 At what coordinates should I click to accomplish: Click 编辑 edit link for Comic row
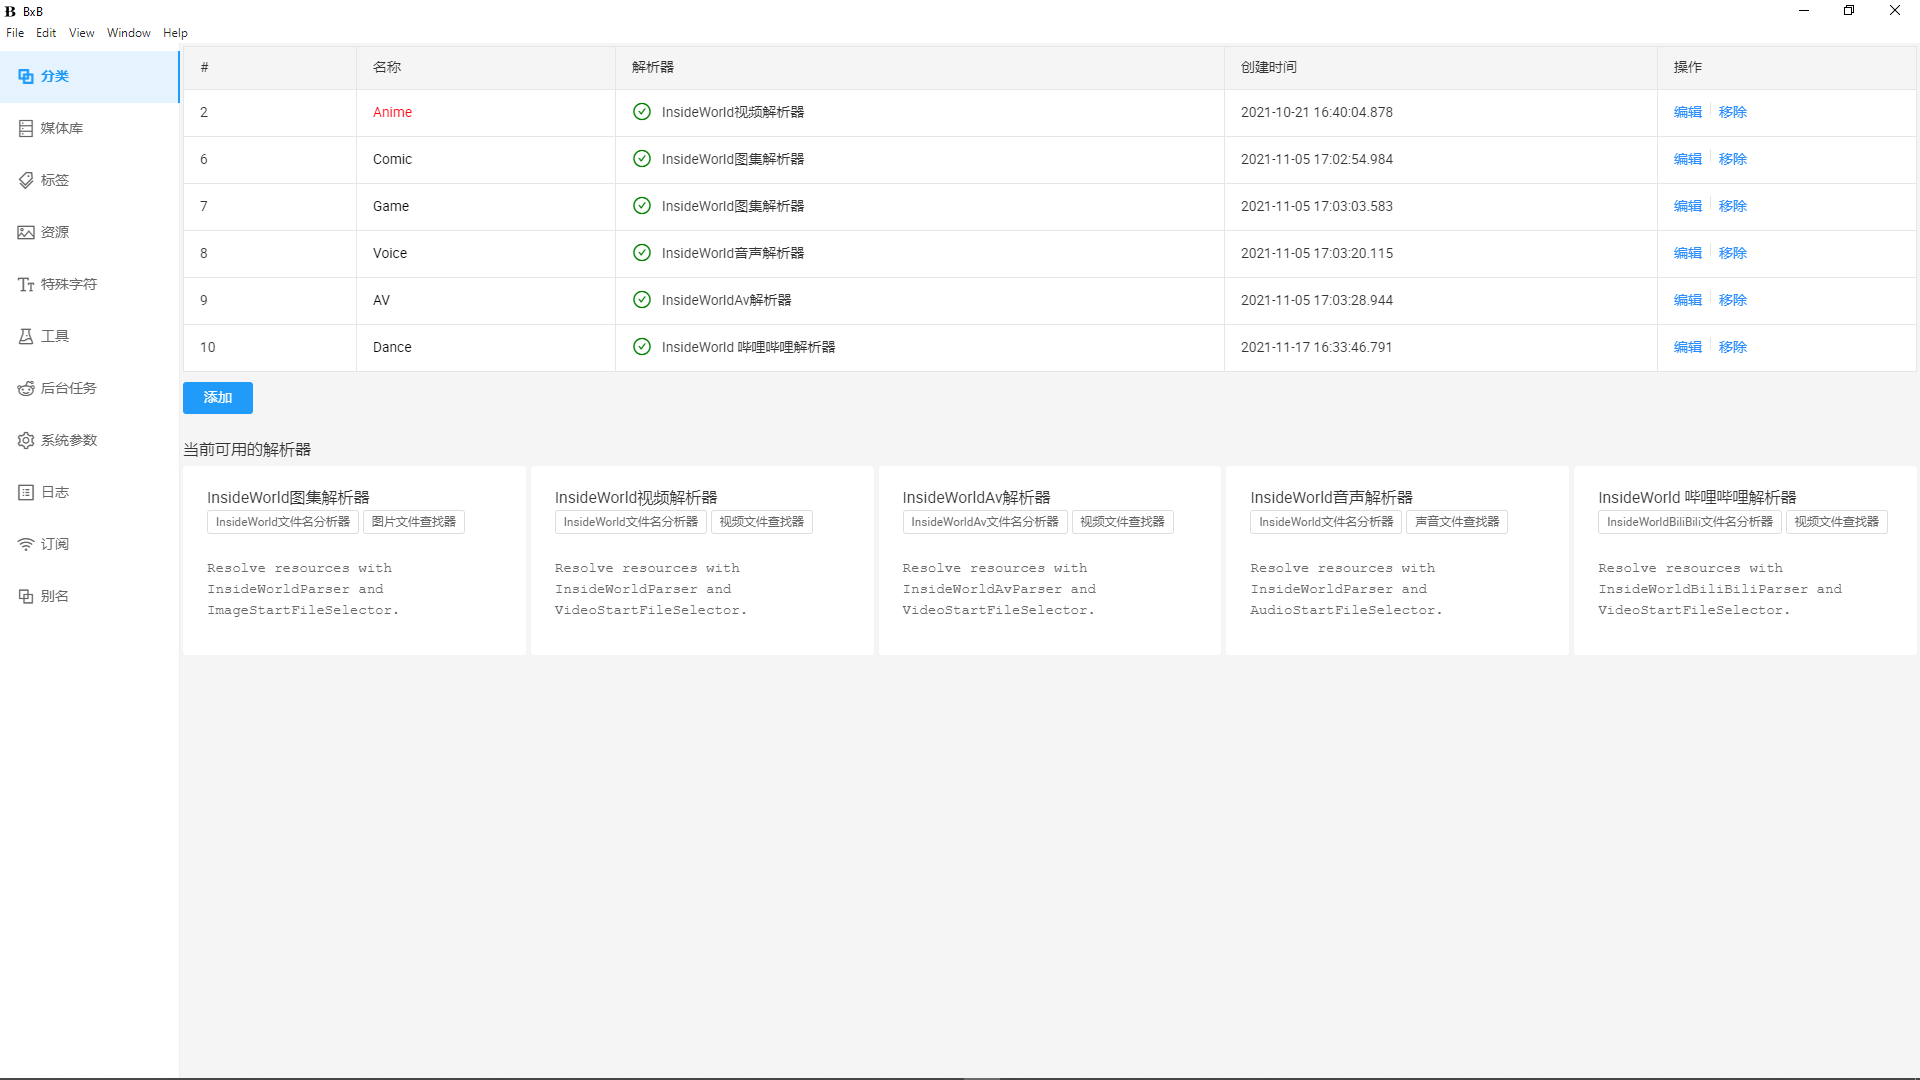pyautogui.click(x=1687, y=159)
